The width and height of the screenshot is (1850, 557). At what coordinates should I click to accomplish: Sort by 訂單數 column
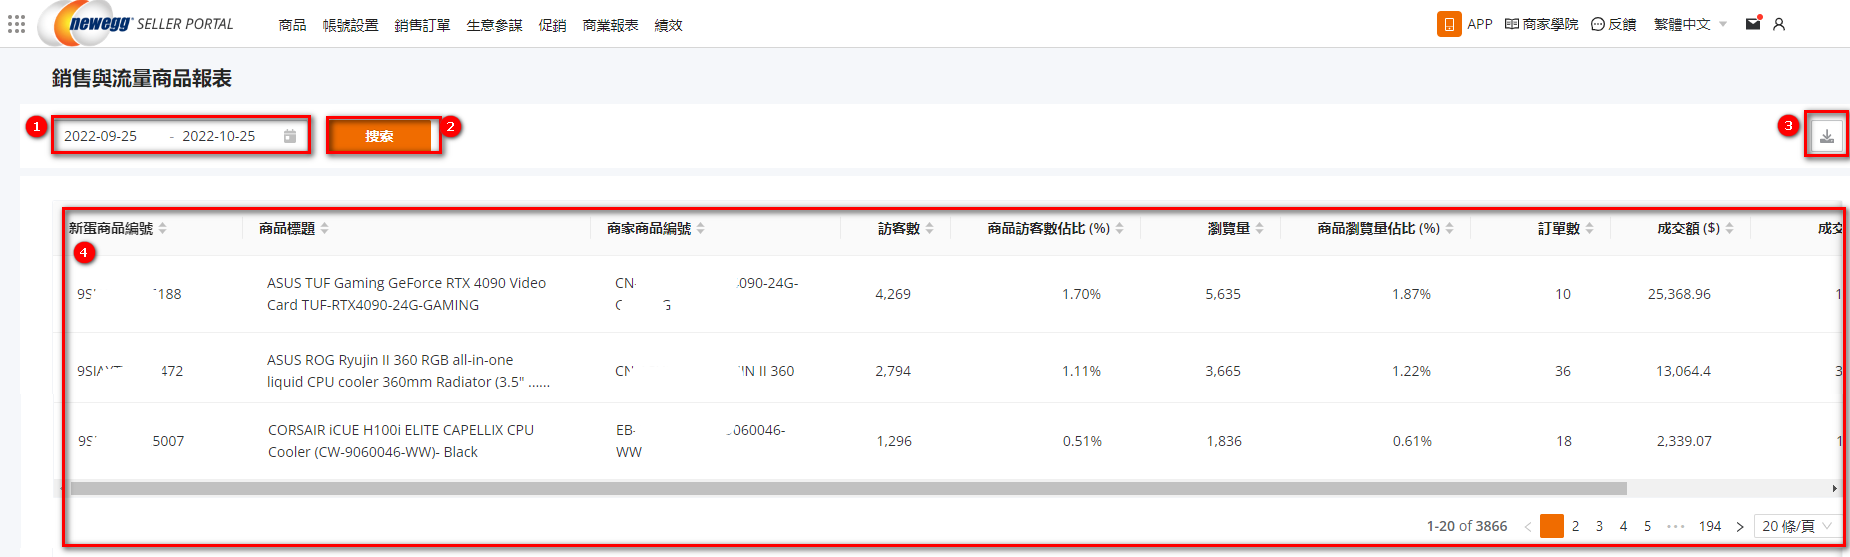[x=1565, y=229]
